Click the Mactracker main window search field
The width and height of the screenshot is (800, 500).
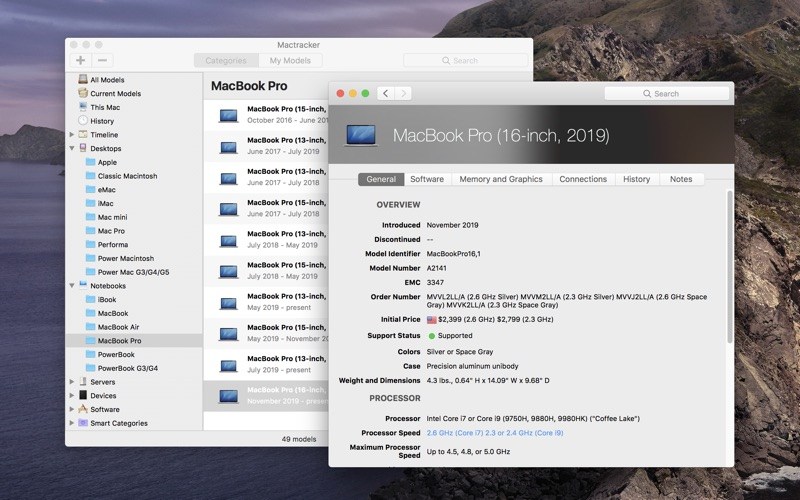(x=465, y=60)
